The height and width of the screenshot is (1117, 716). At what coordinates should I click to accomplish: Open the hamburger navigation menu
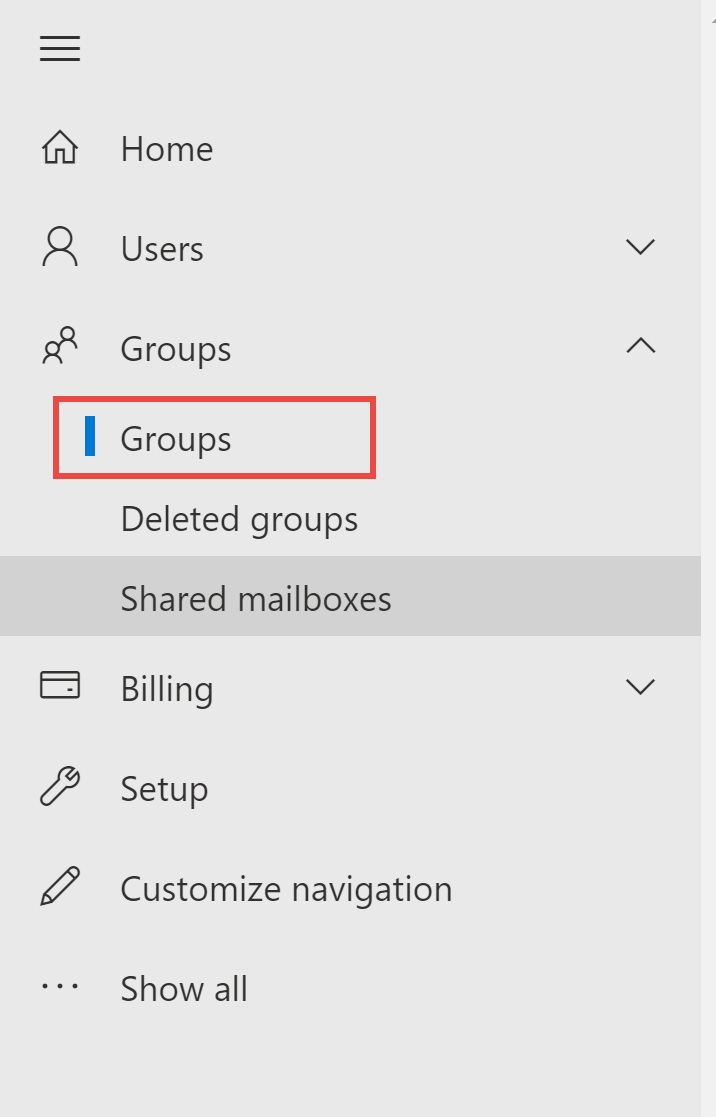point(59,48)
